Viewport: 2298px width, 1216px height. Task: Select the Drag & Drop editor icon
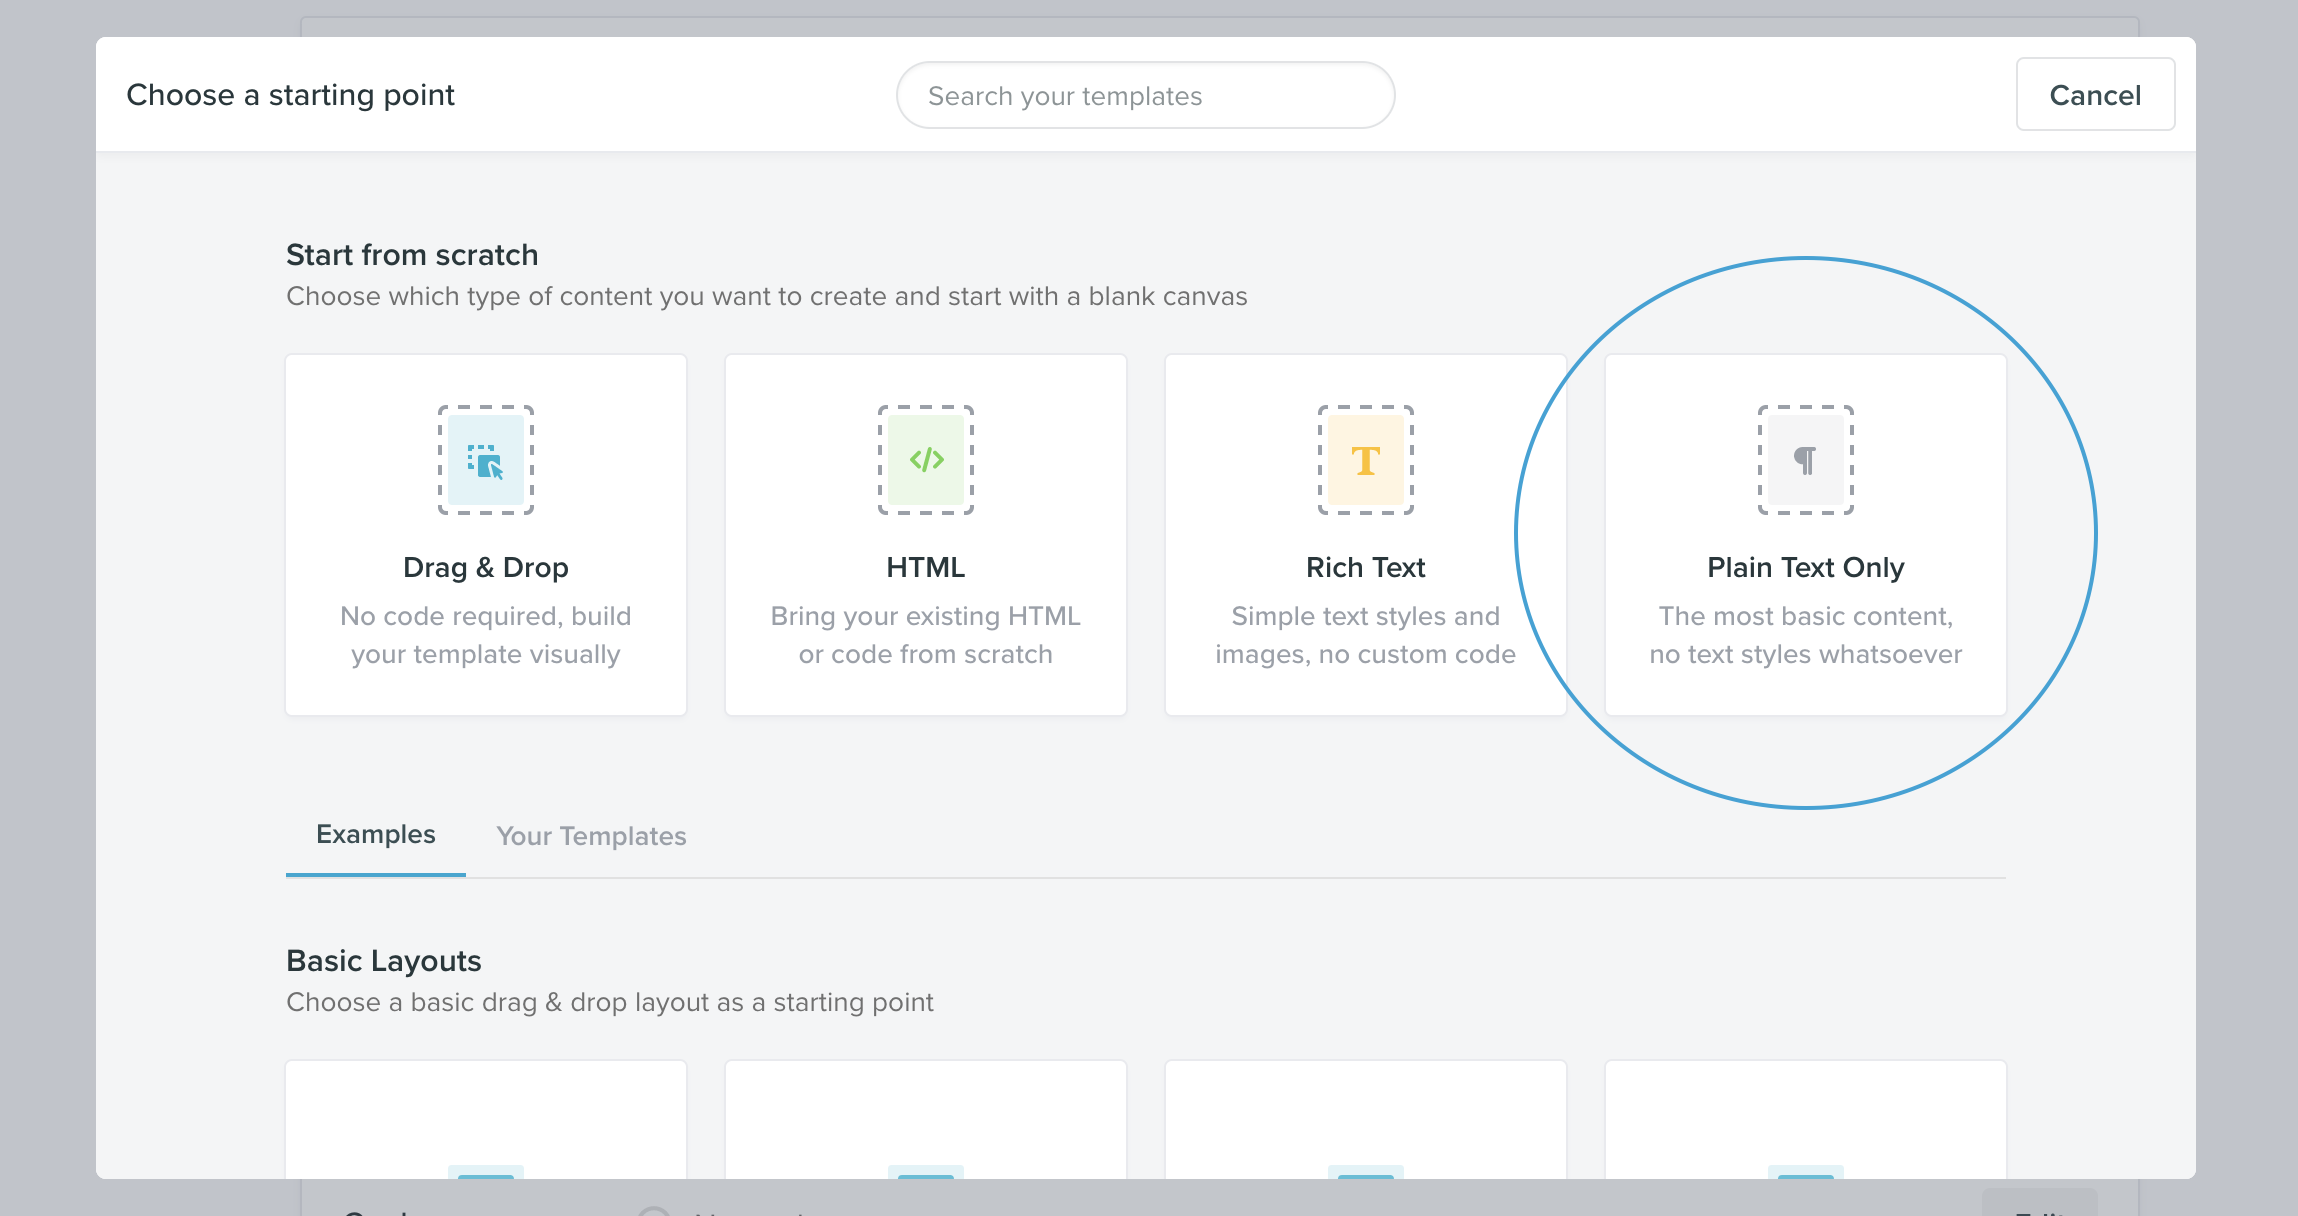click(x=486, y=460)
